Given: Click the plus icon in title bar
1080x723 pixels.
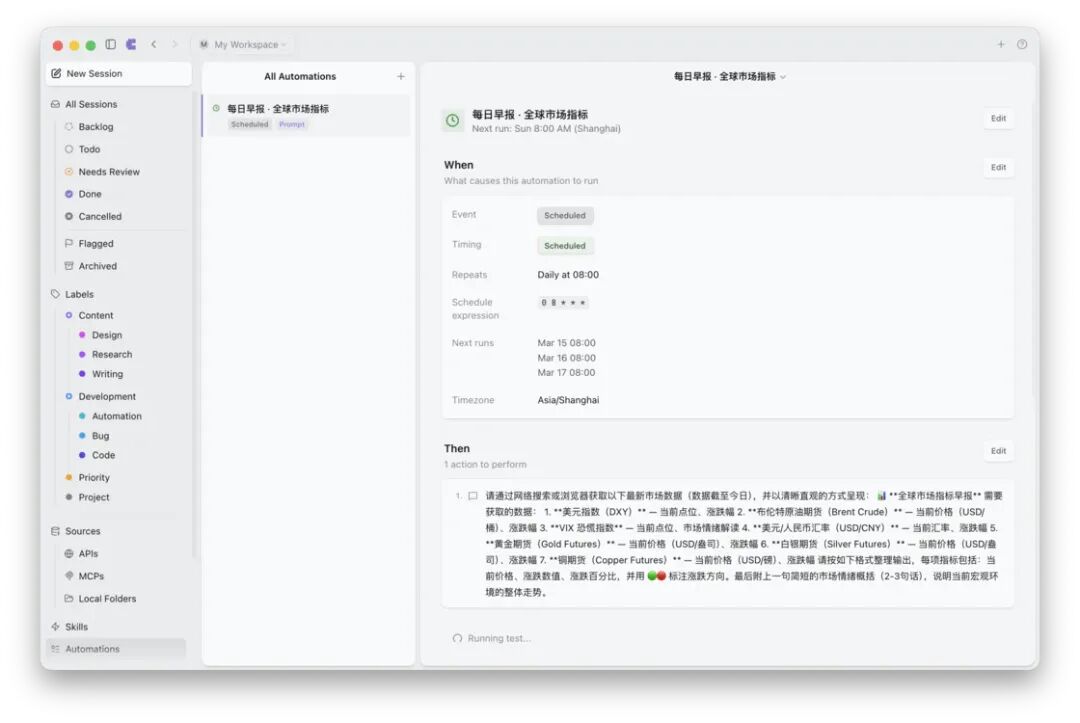Looking at the screenshot, I should 1001,45.
